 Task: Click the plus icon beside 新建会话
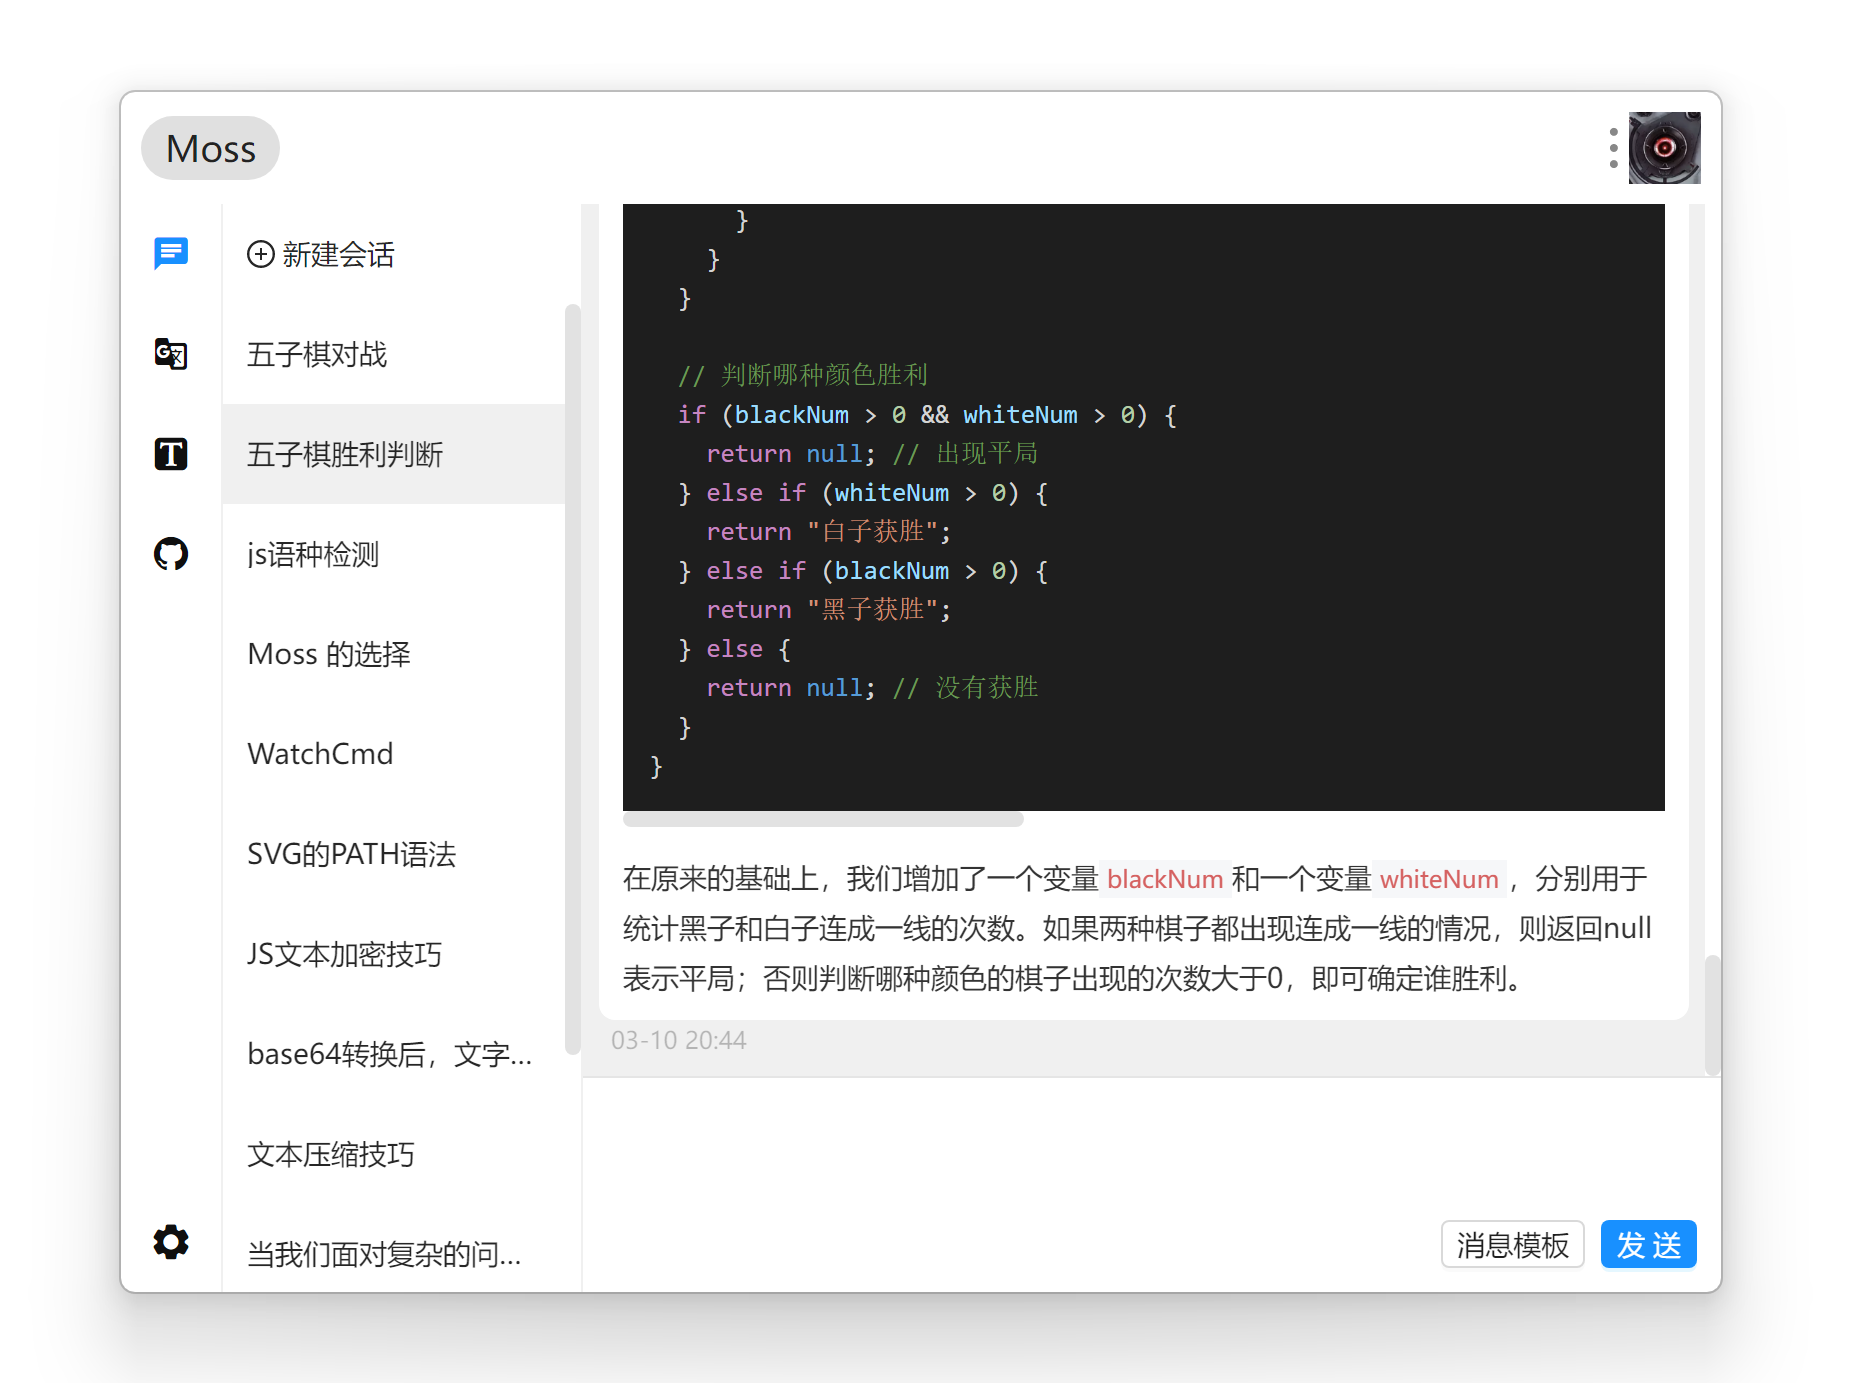pyautogui.click(x=260, y=254)
